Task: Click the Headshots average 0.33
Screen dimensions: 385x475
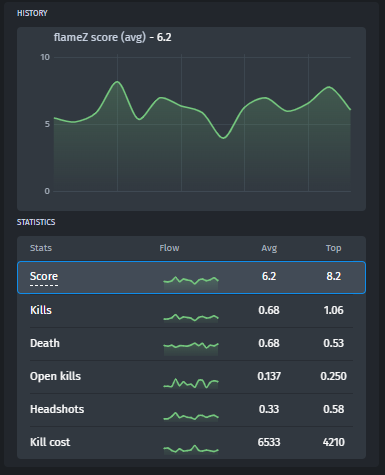Action: tap(269, 409)
